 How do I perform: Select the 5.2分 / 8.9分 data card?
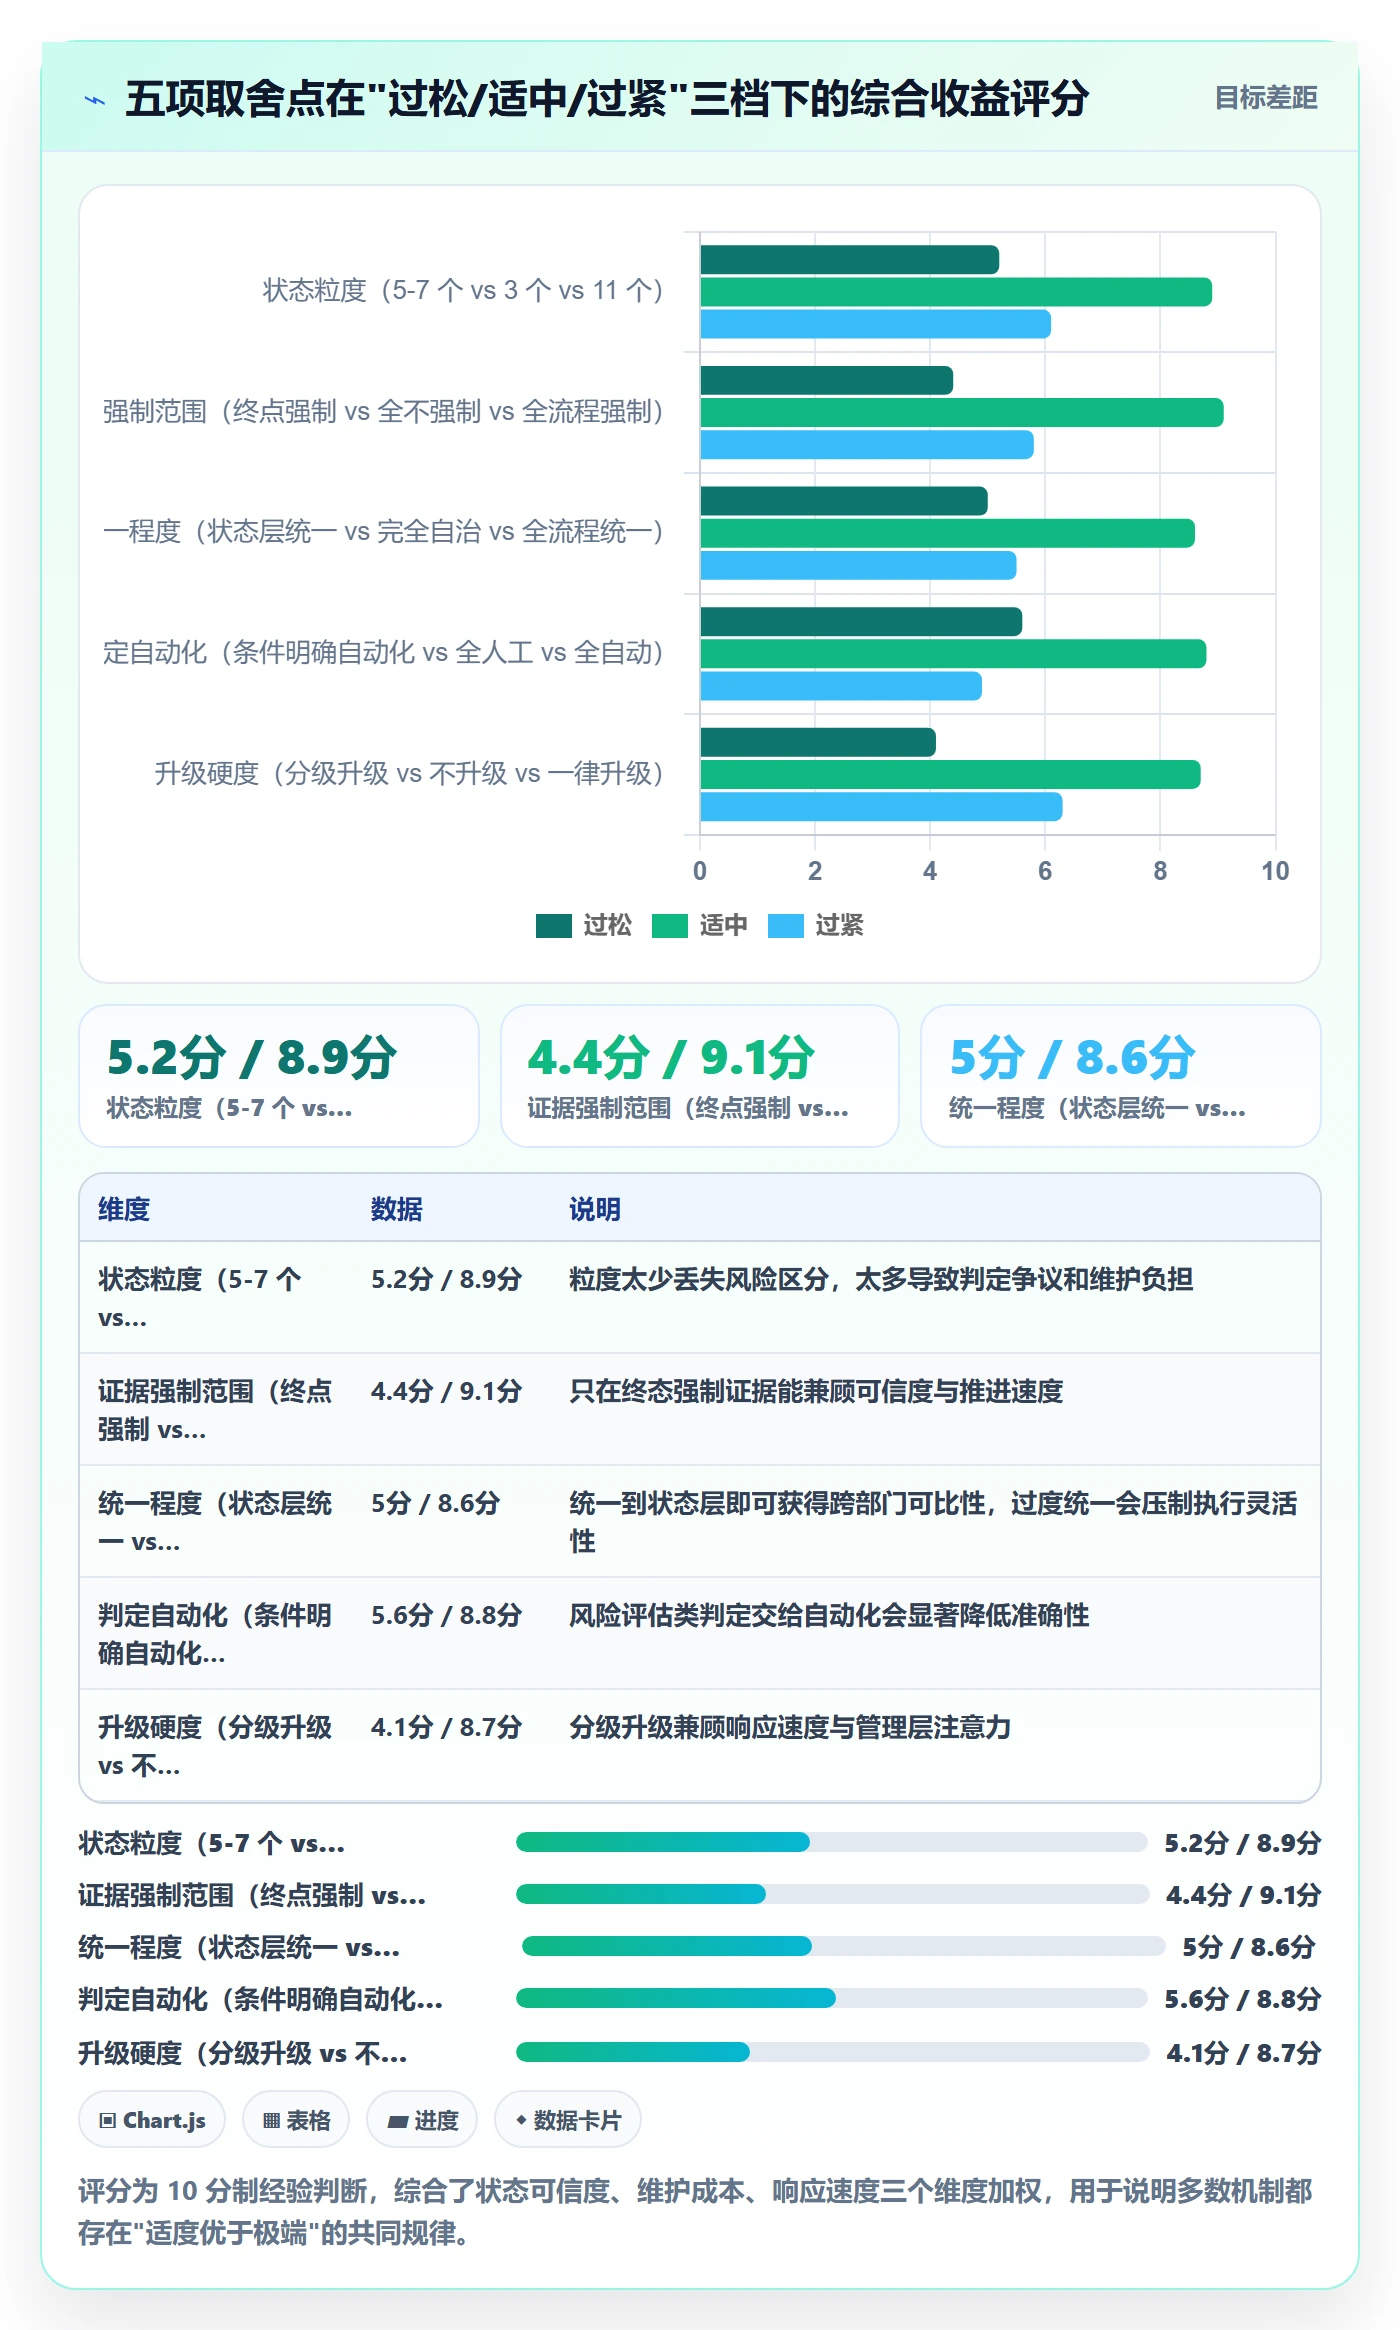(x=279, y=1076)
